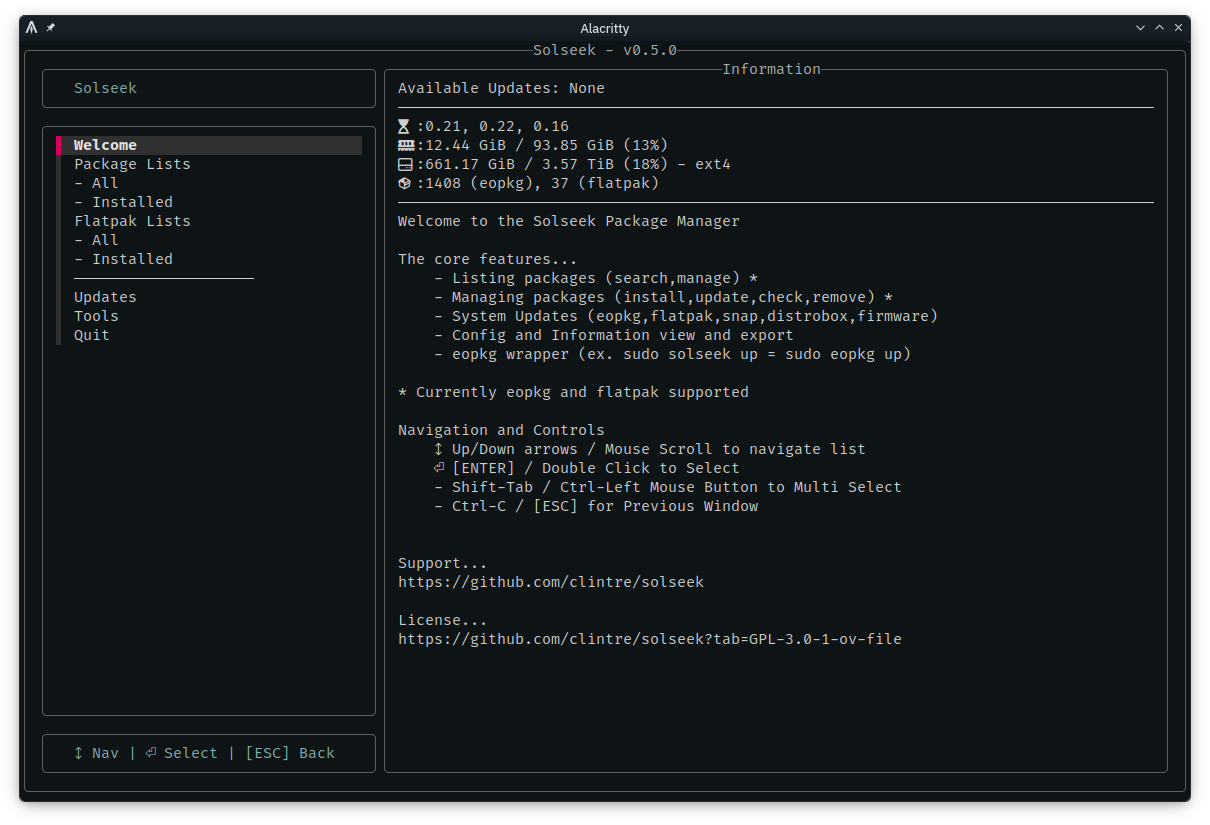Click the Select enter icon in footer
This screenshot has width=1210, height=825.
(x=151, y=753)
